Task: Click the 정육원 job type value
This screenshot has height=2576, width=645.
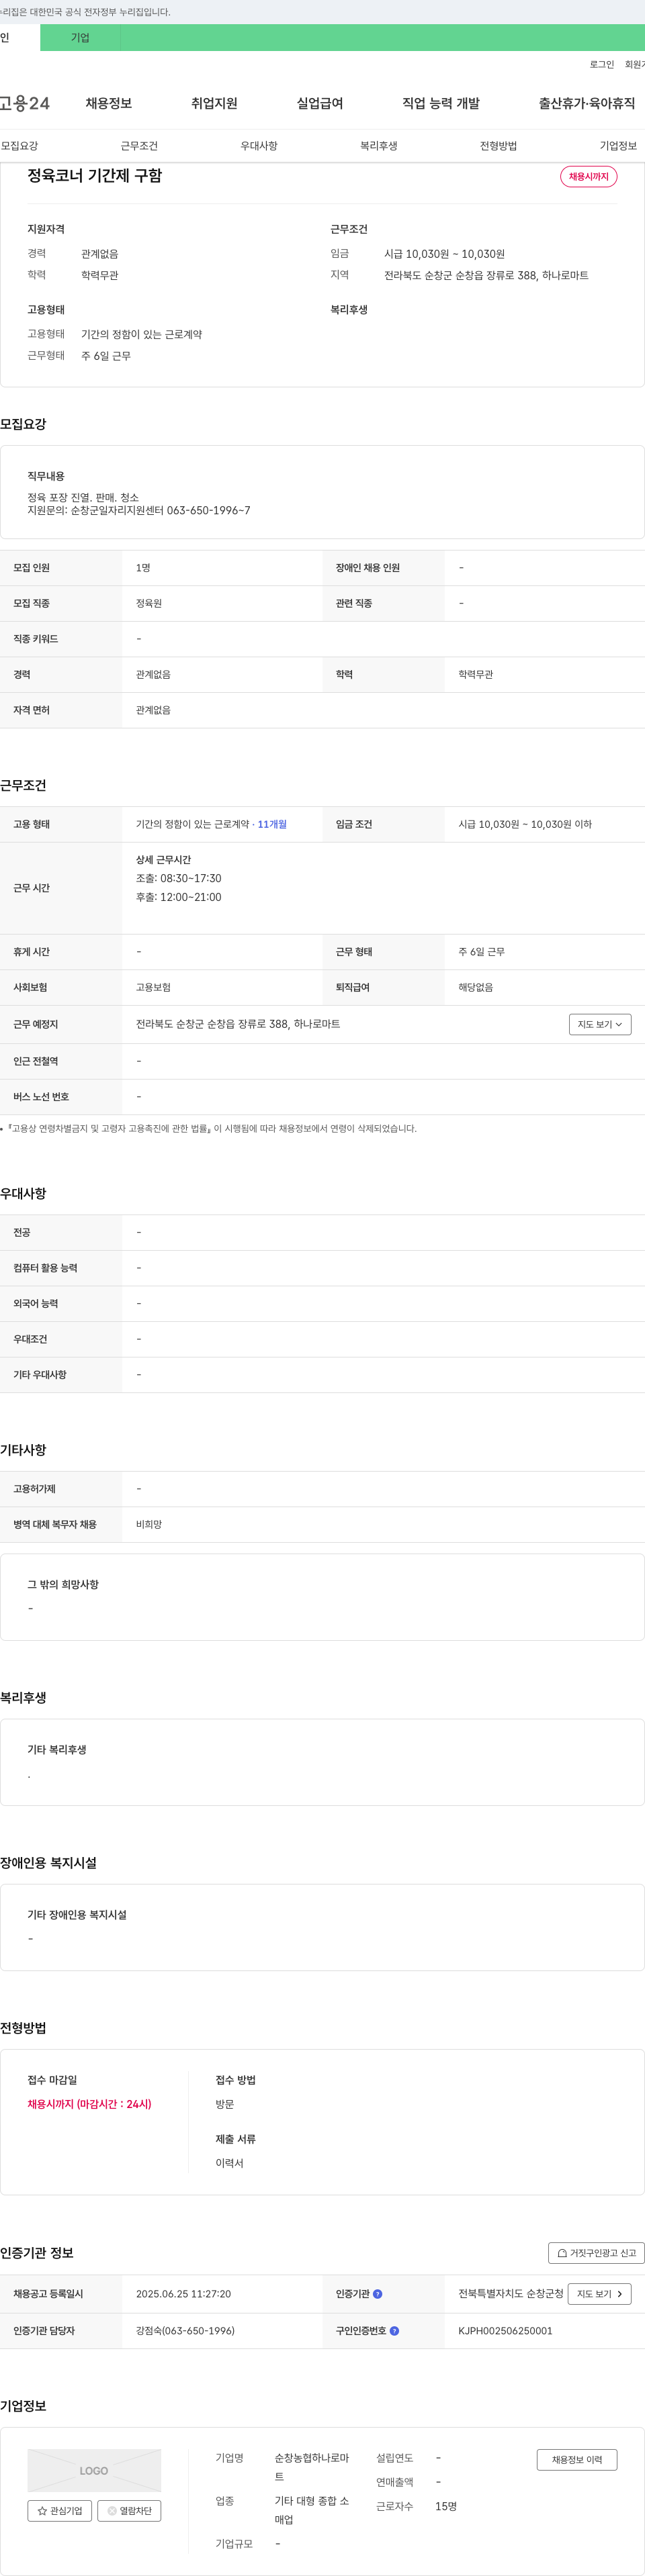Action: [149, 603]
